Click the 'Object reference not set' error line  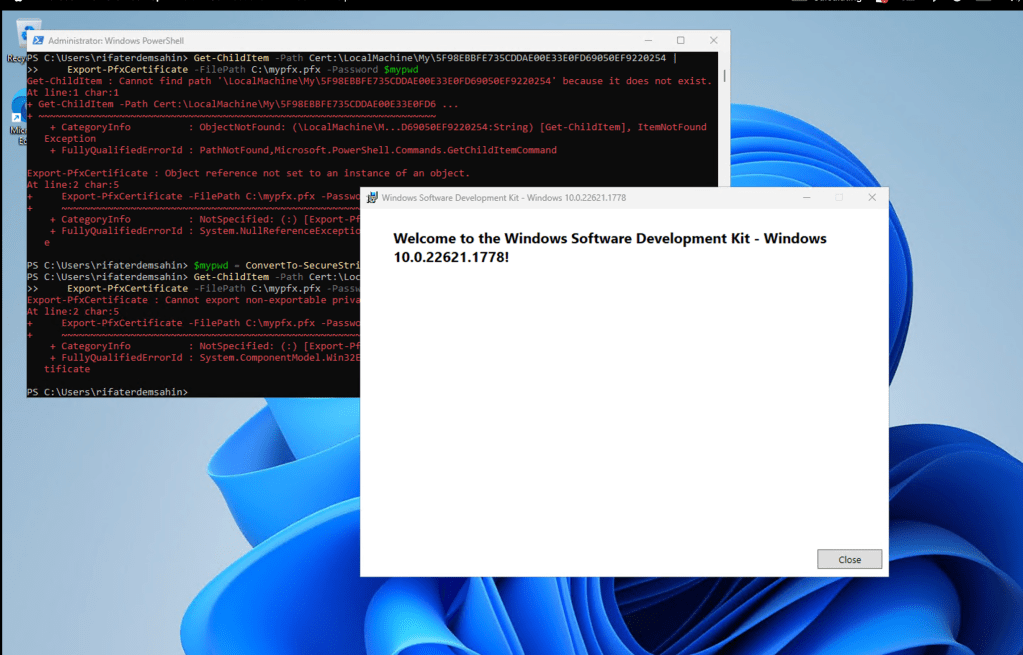point(248,173)
